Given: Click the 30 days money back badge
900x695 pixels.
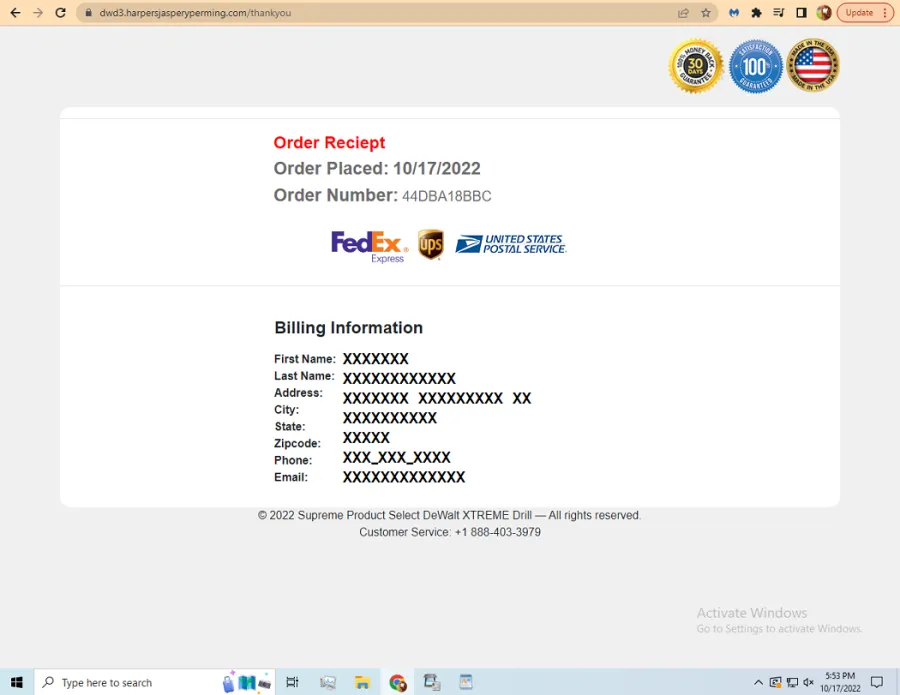Looking at the screenshot, I should (x=696, y=66).
